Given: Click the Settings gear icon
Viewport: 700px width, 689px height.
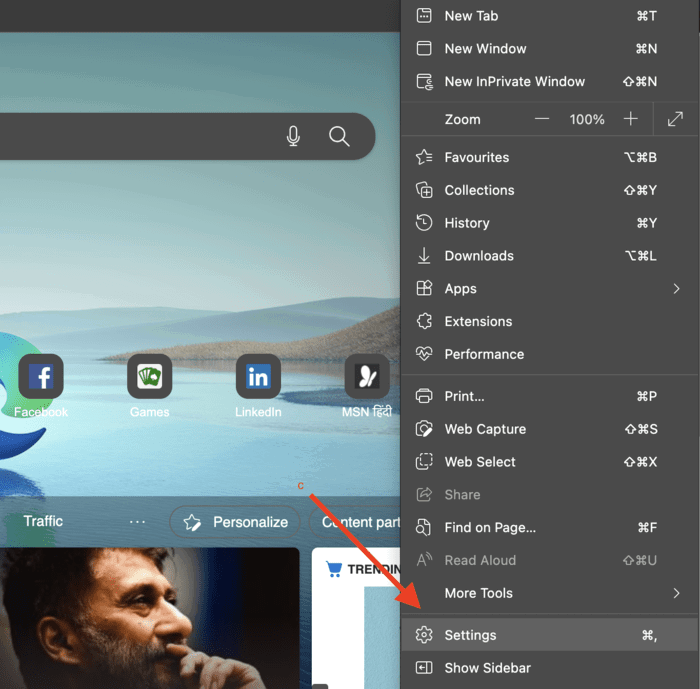Looking at the screenshot, I should [x=424, y=635].
